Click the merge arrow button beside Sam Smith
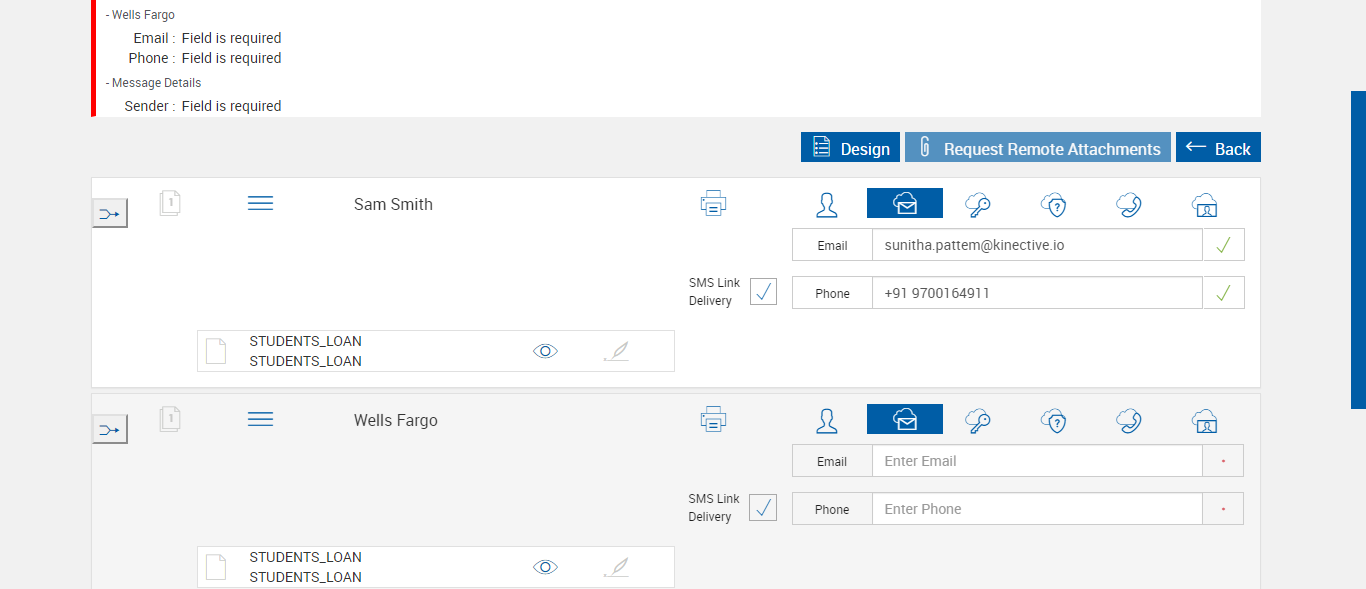 pos(110,213)
